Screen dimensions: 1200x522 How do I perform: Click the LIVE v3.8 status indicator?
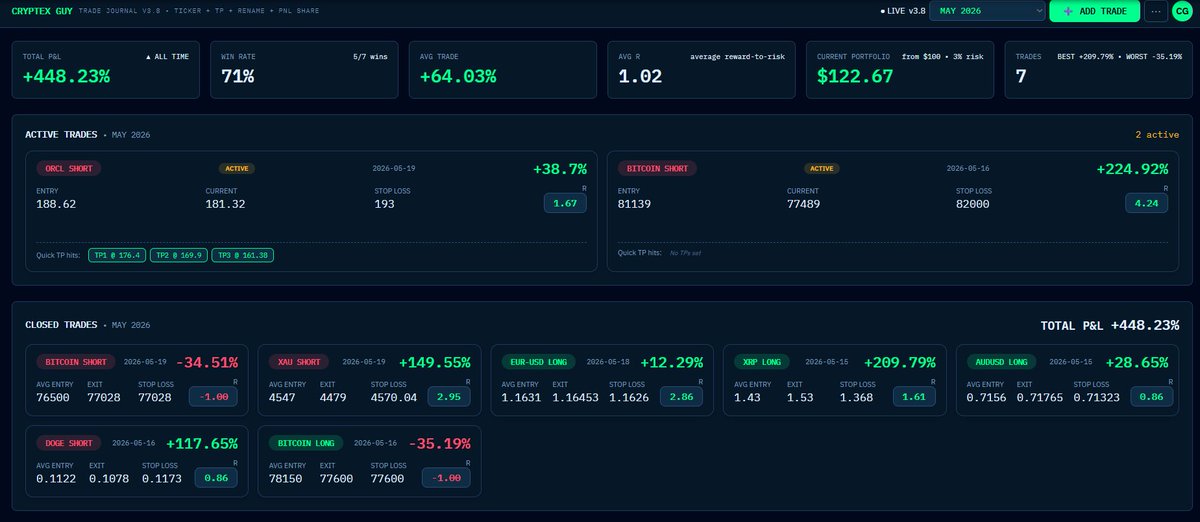[x=901, y=11]
